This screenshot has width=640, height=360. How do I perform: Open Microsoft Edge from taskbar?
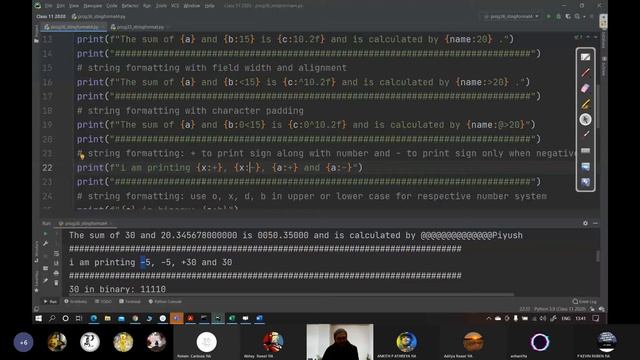click(x=93, y=318)
